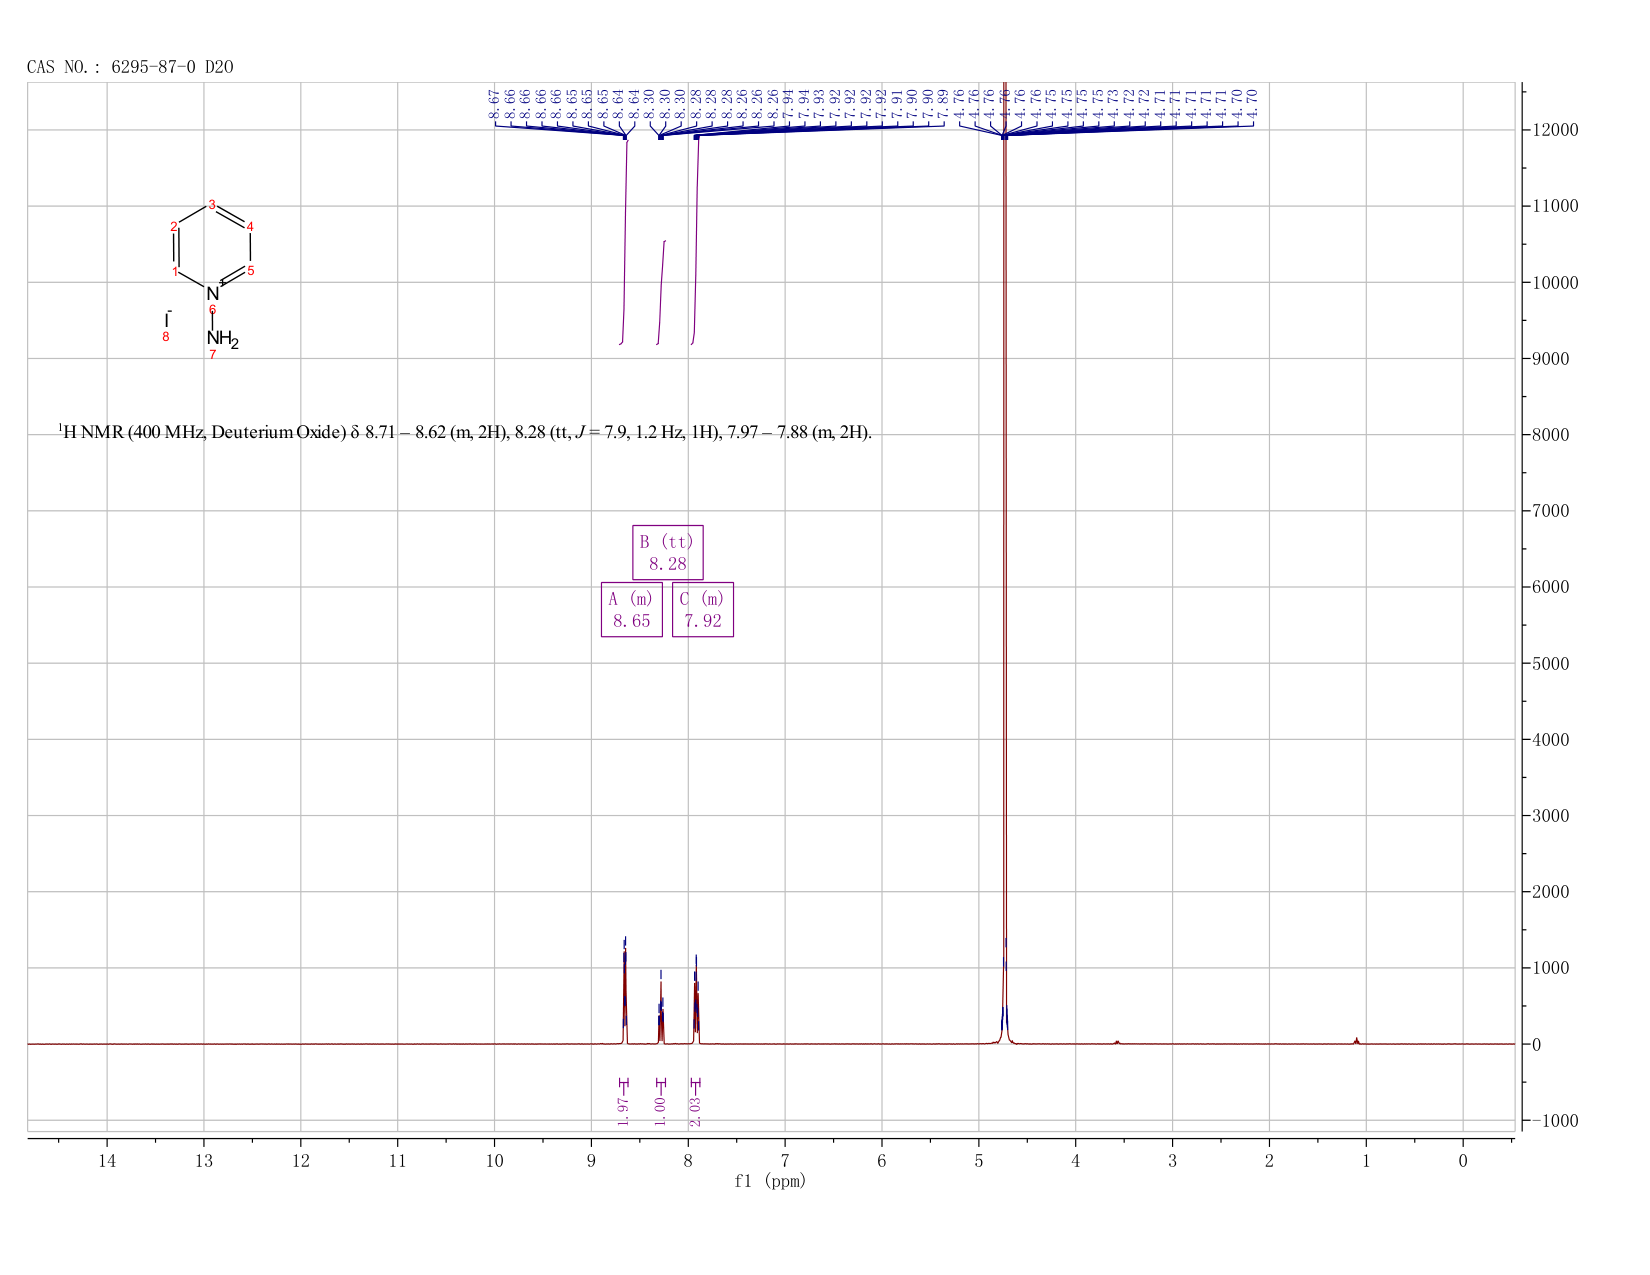Click atom number 3 on the ring
1650x1275 pixels.
pos(212,204)
